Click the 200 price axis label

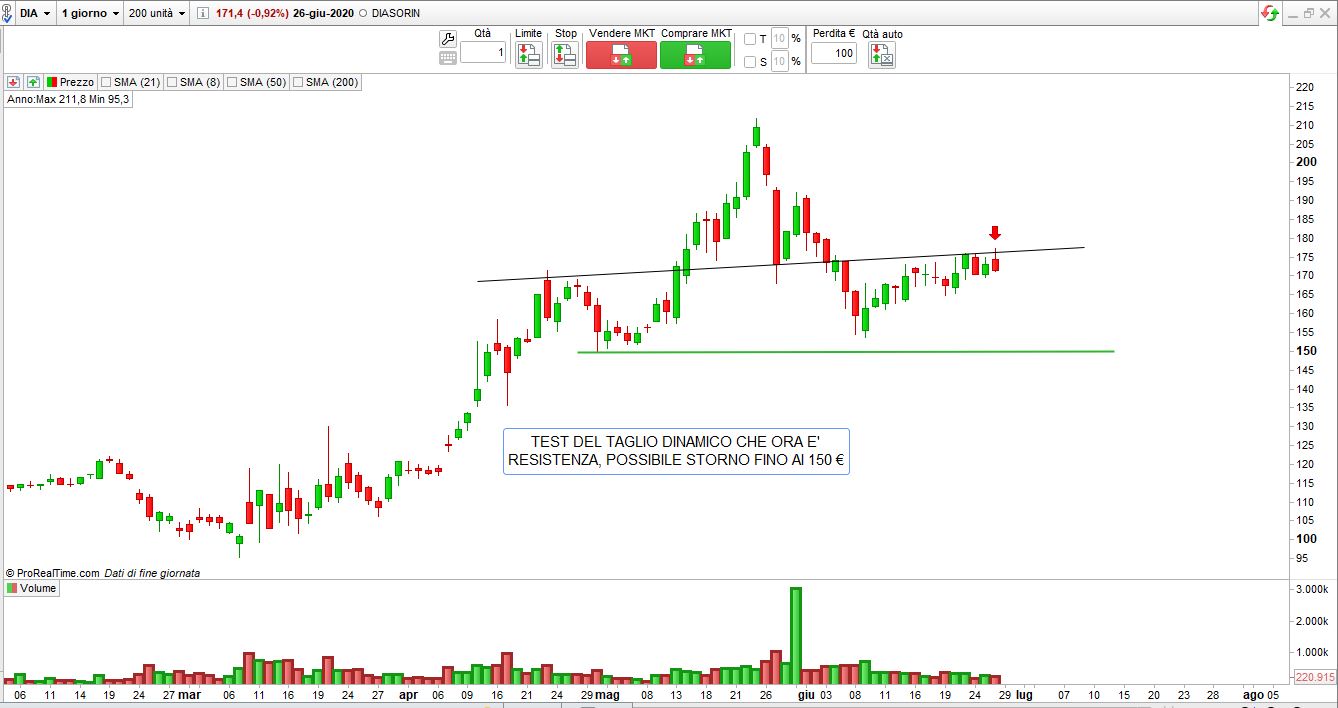coord(1305,162)
